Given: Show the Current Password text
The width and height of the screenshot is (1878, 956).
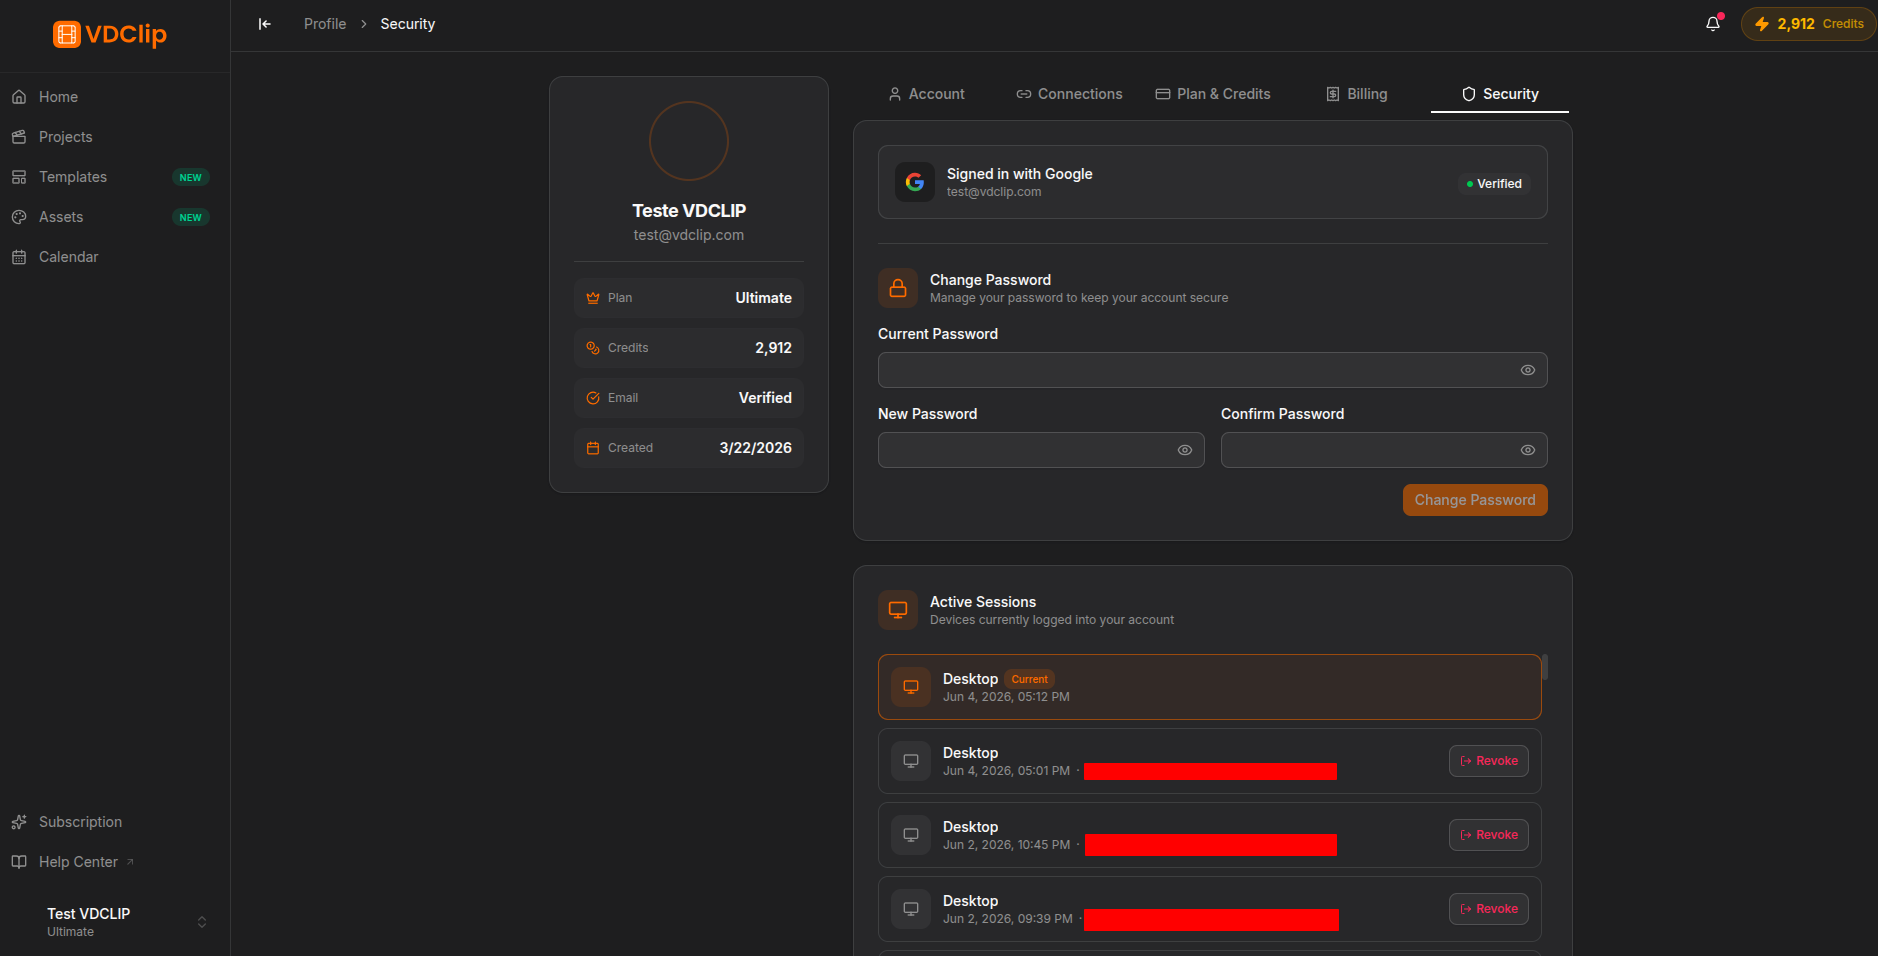Looking at the screenshot, I should [1528, 370].
